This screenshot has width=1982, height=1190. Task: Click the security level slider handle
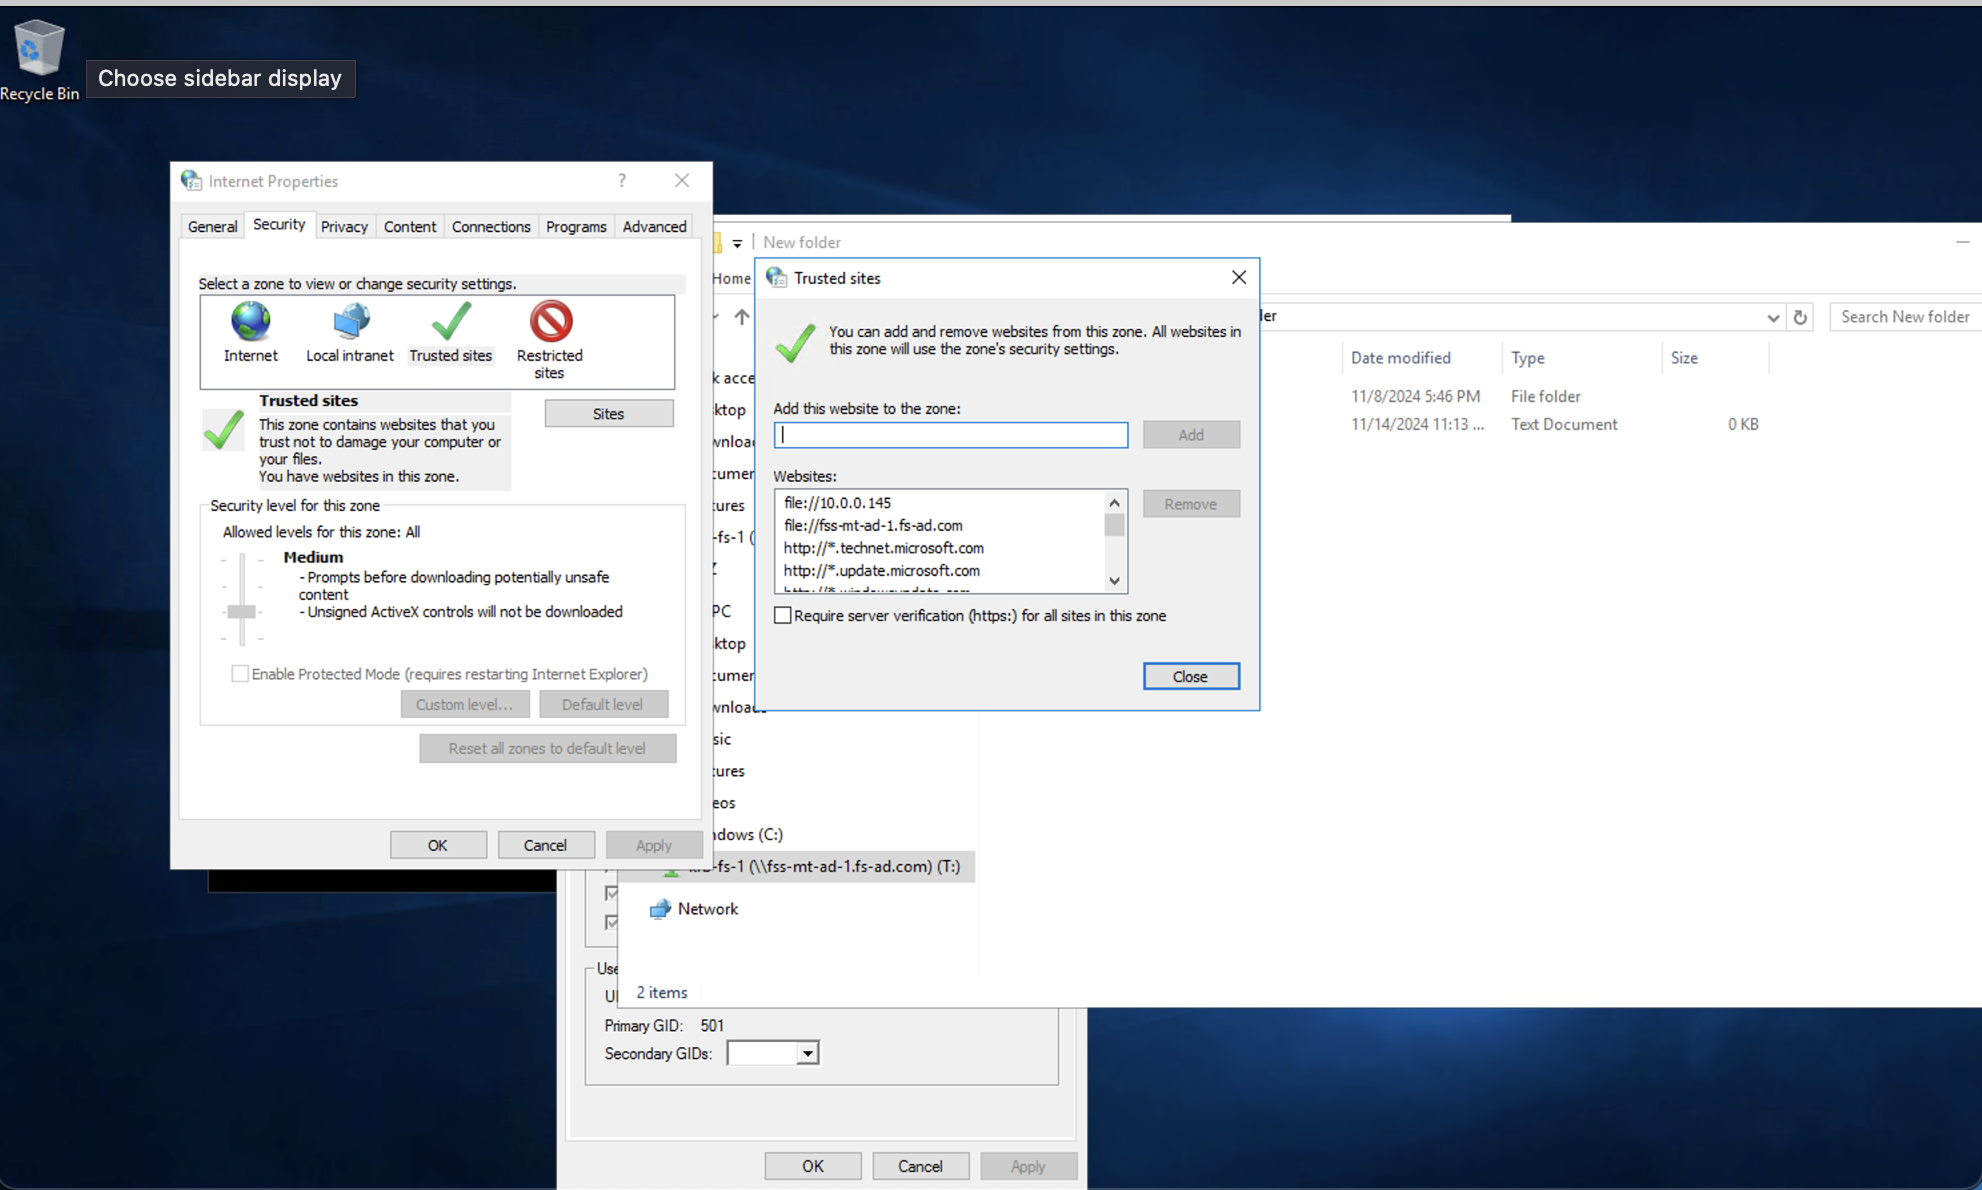tap(241, 610)
